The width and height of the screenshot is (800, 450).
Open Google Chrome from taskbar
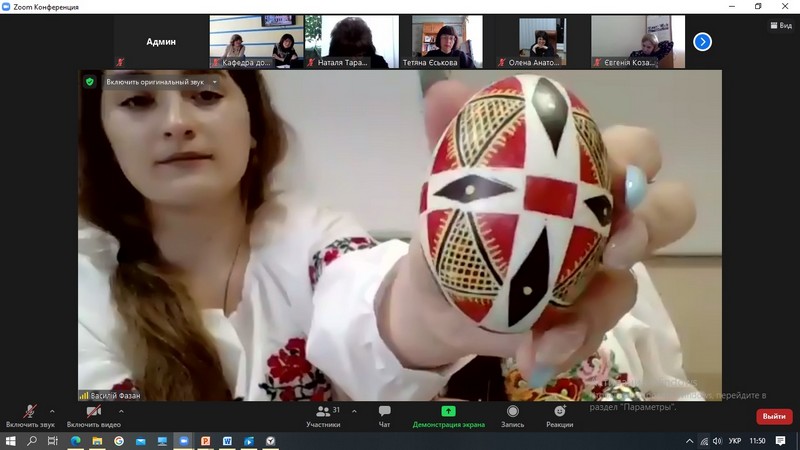point(119,441)
